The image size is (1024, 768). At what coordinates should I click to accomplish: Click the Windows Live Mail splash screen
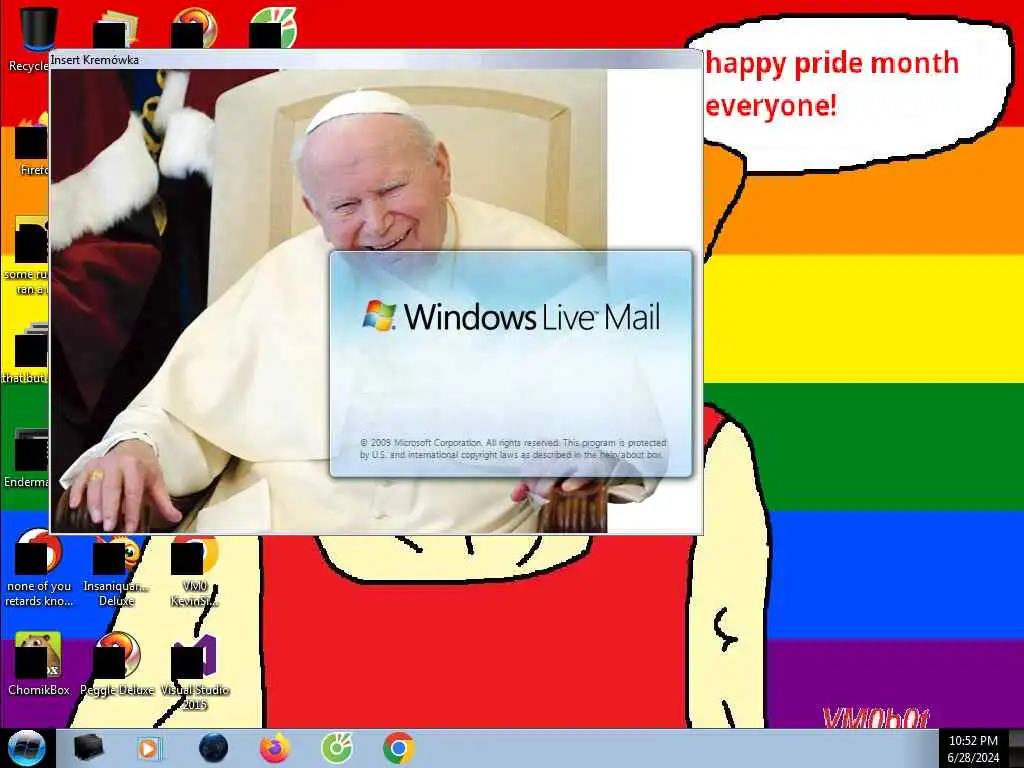511,364
